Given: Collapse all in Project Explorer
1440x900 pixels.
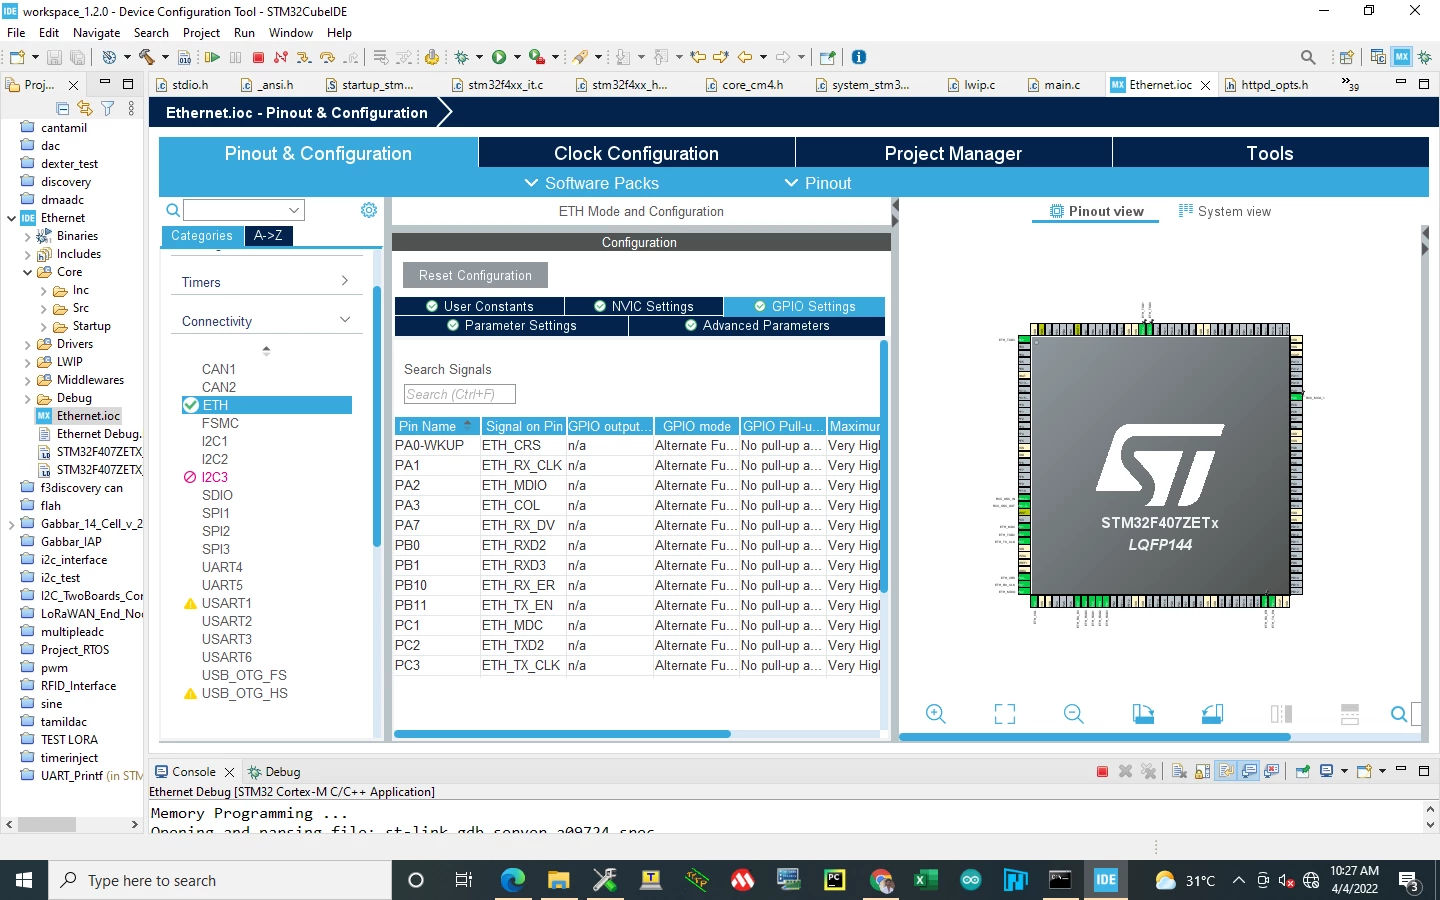Looking at the screenshot, I should pos(63,108).
